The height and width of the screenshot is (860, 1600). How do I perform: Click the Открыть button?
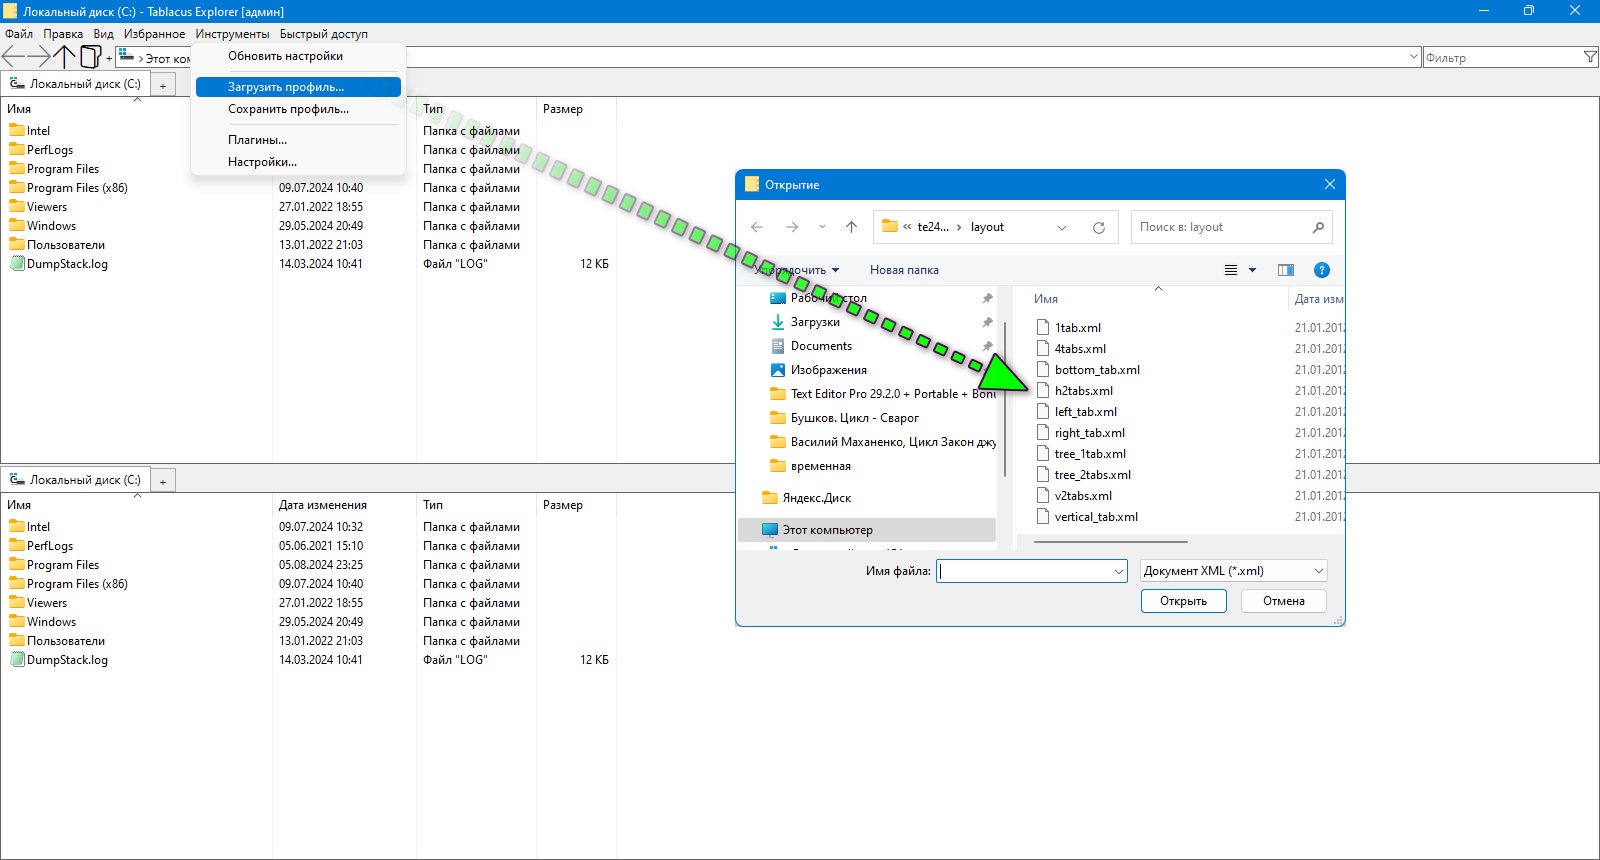click(1183, 601)
